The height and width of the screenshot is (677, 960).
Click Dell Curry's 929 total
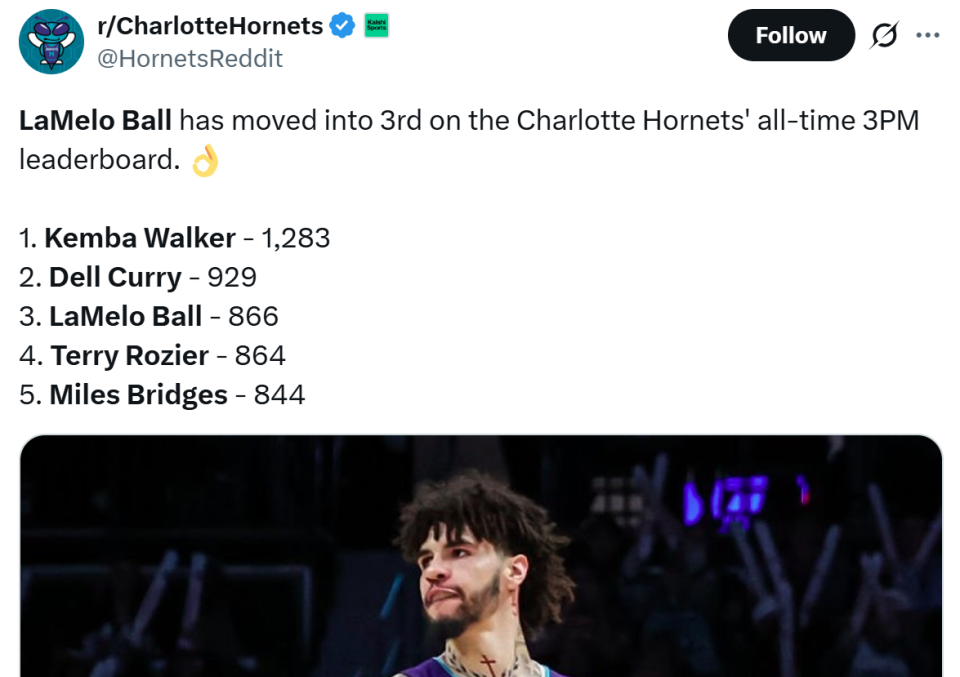(x=232, y=277)
